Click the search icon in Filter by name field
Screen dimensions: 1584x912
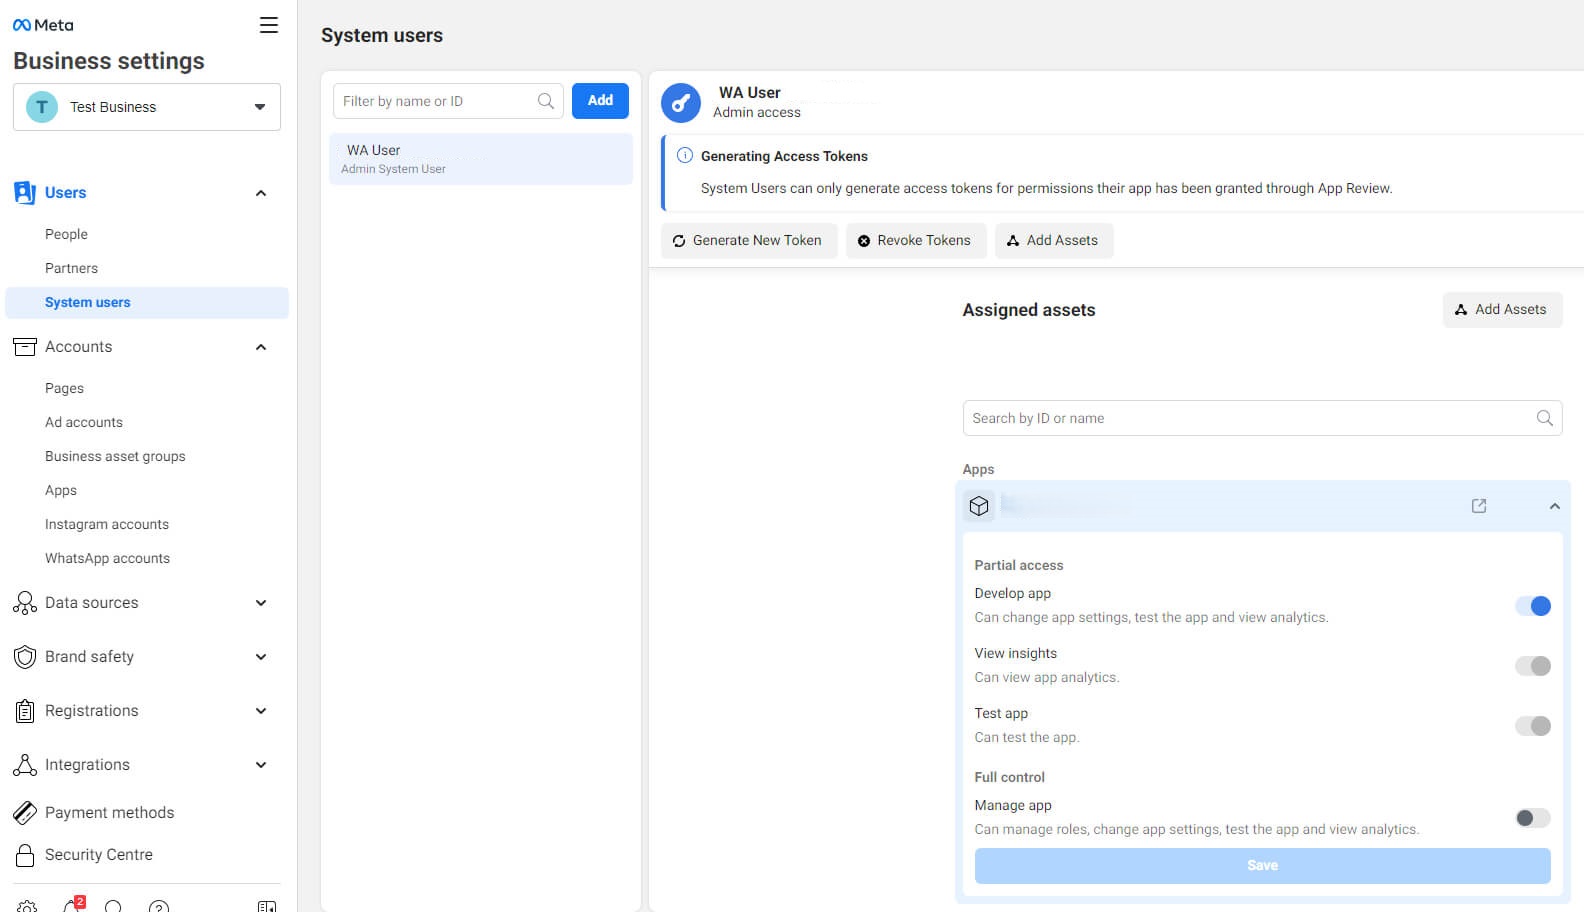(x=546, y=101)
